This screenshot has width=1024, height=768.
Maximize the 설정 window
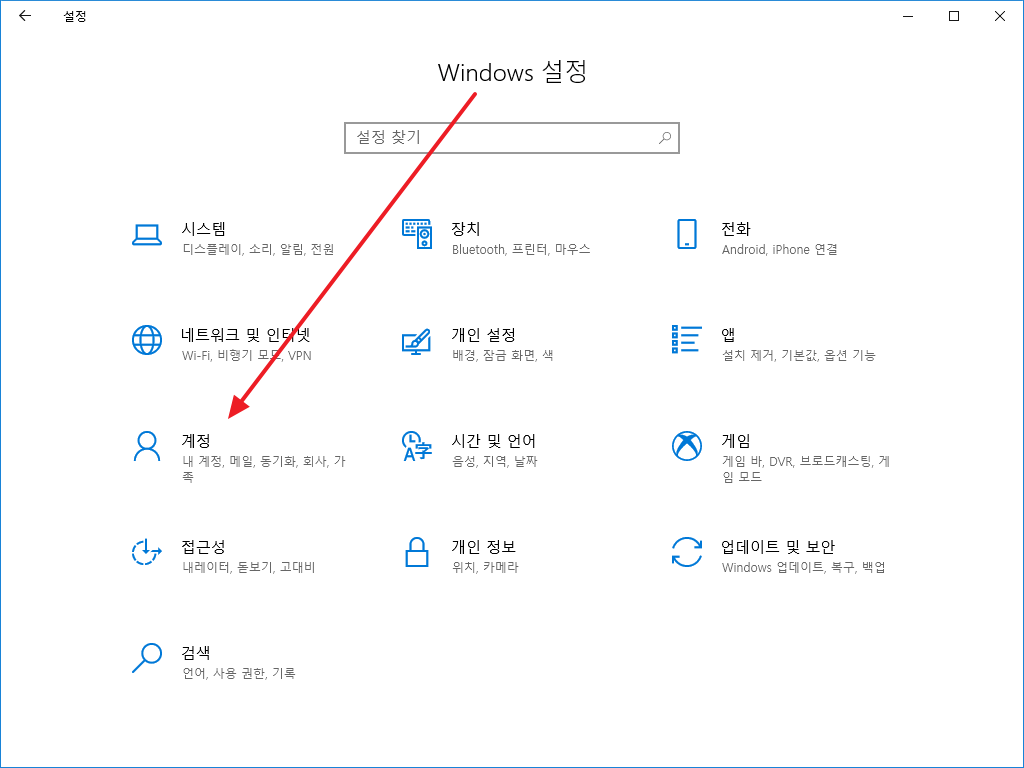(953, 16)
